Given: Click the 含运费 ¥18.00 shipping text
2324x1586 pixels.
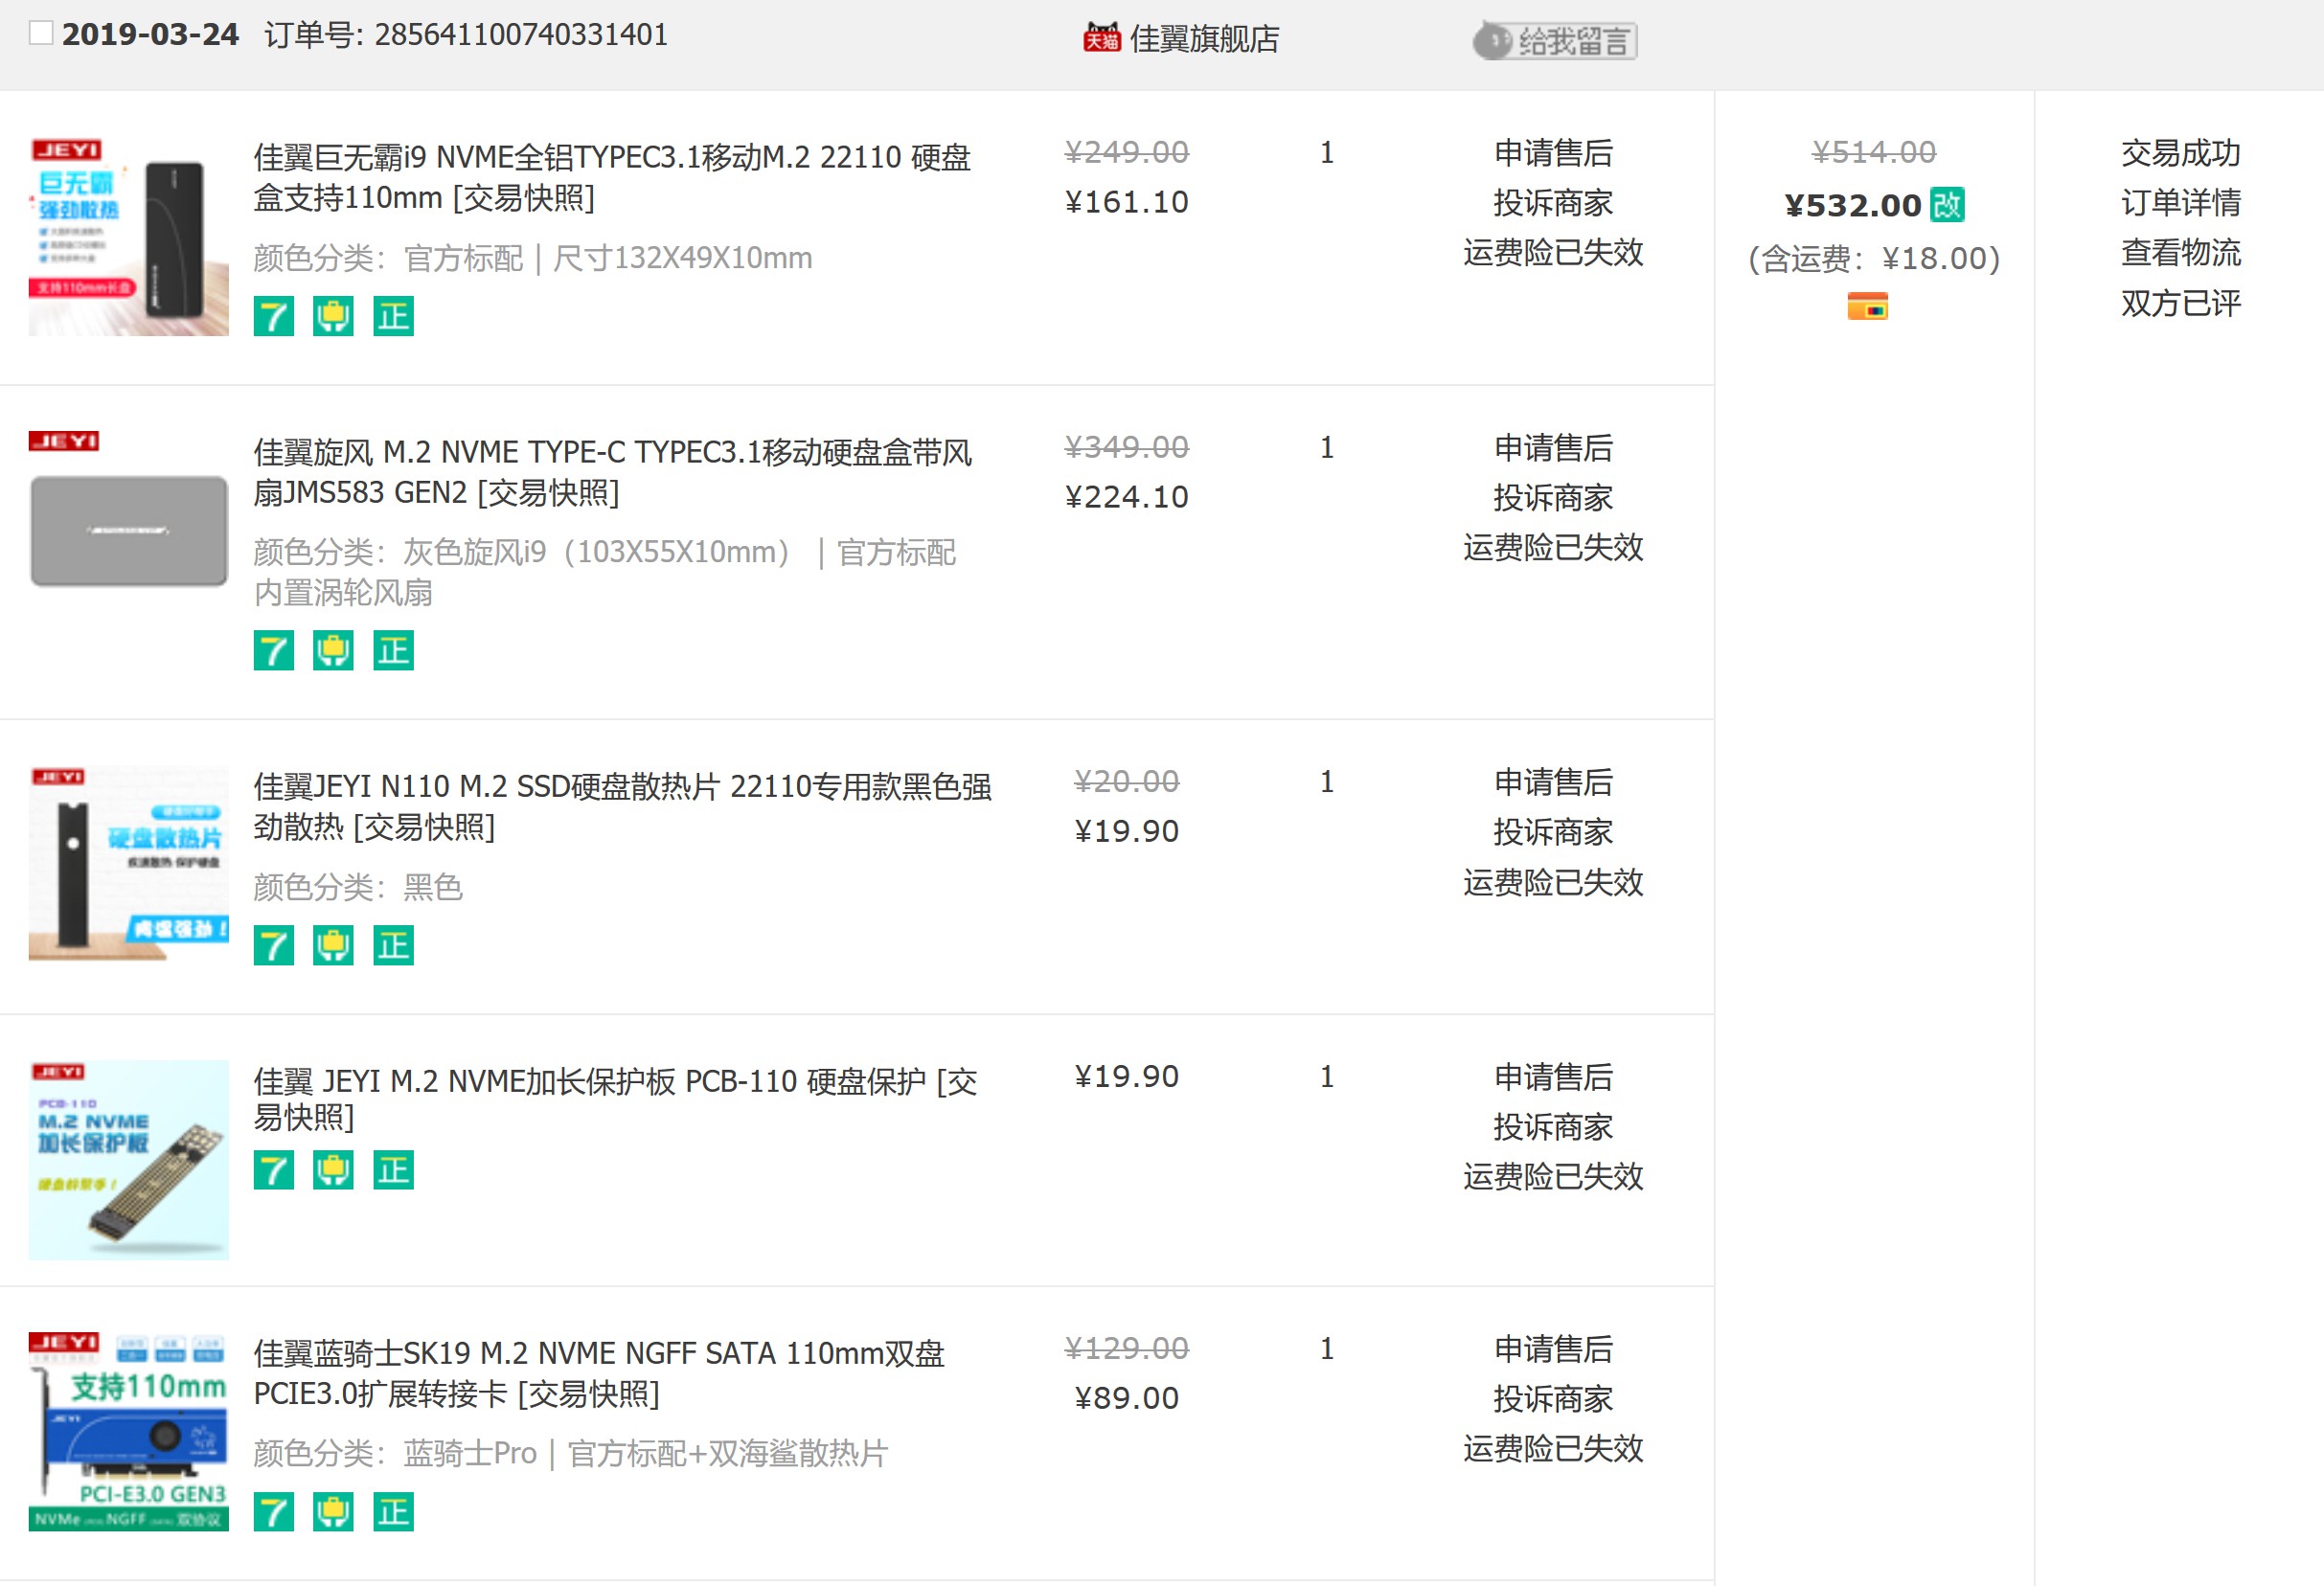Looking at the screenshot, I should [x=1874, y=259].
